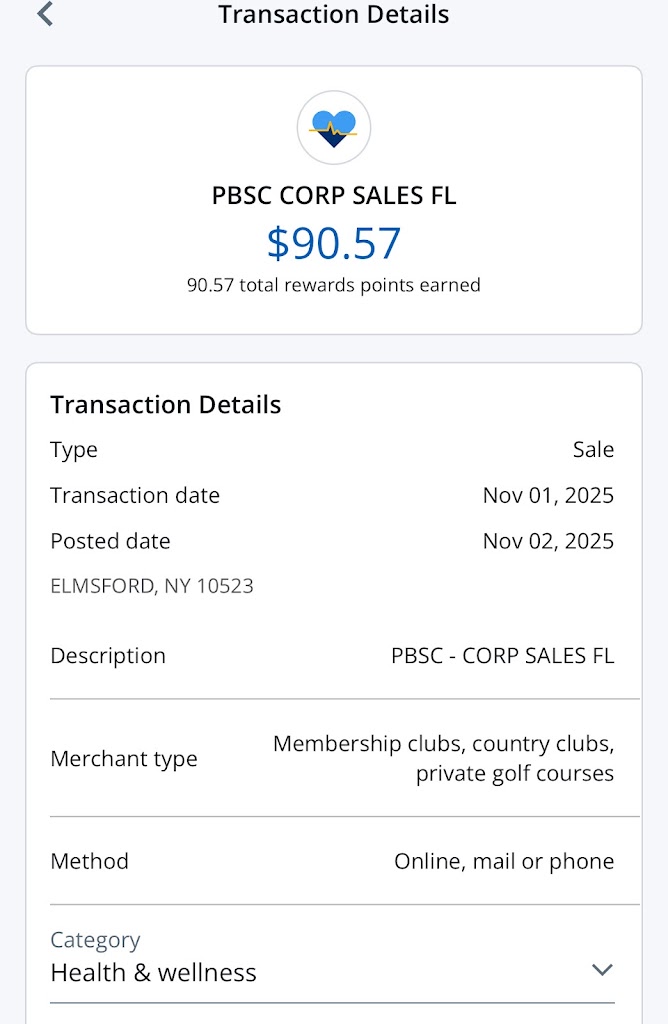The image size is (668, 1024).
Task: Tap the $90.57 transaction amount
Action: point(334,243)
